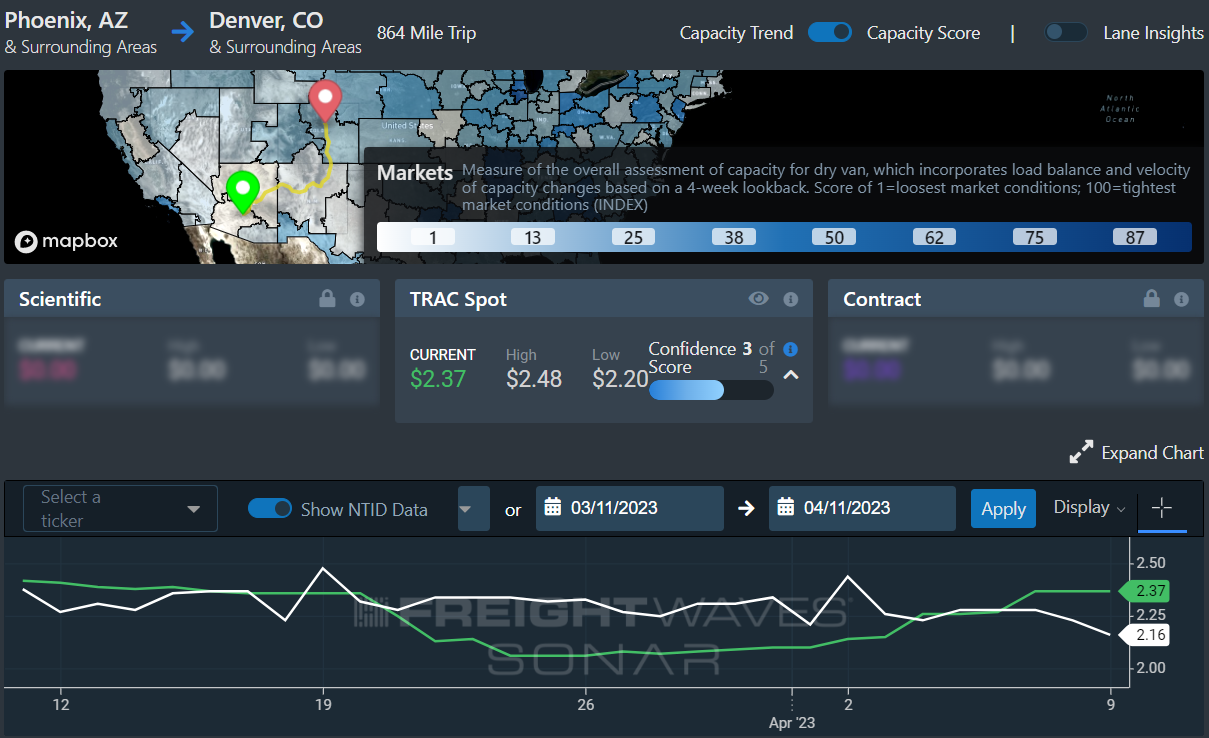Open the dropdown before 'or'
Image resolution: width=1209 pixels, height=738 pixels.
coord(474,508)
